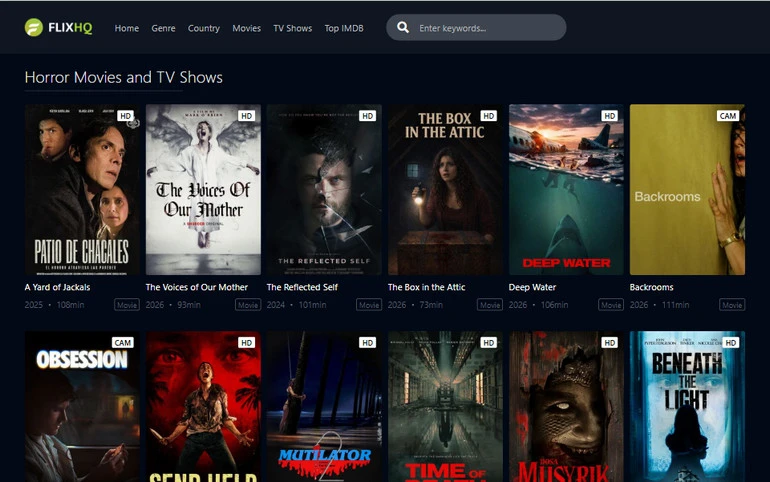Click the 2026 • 111min text
The image size is (770, 482).
pyautogui.click(x=659, y=305)
